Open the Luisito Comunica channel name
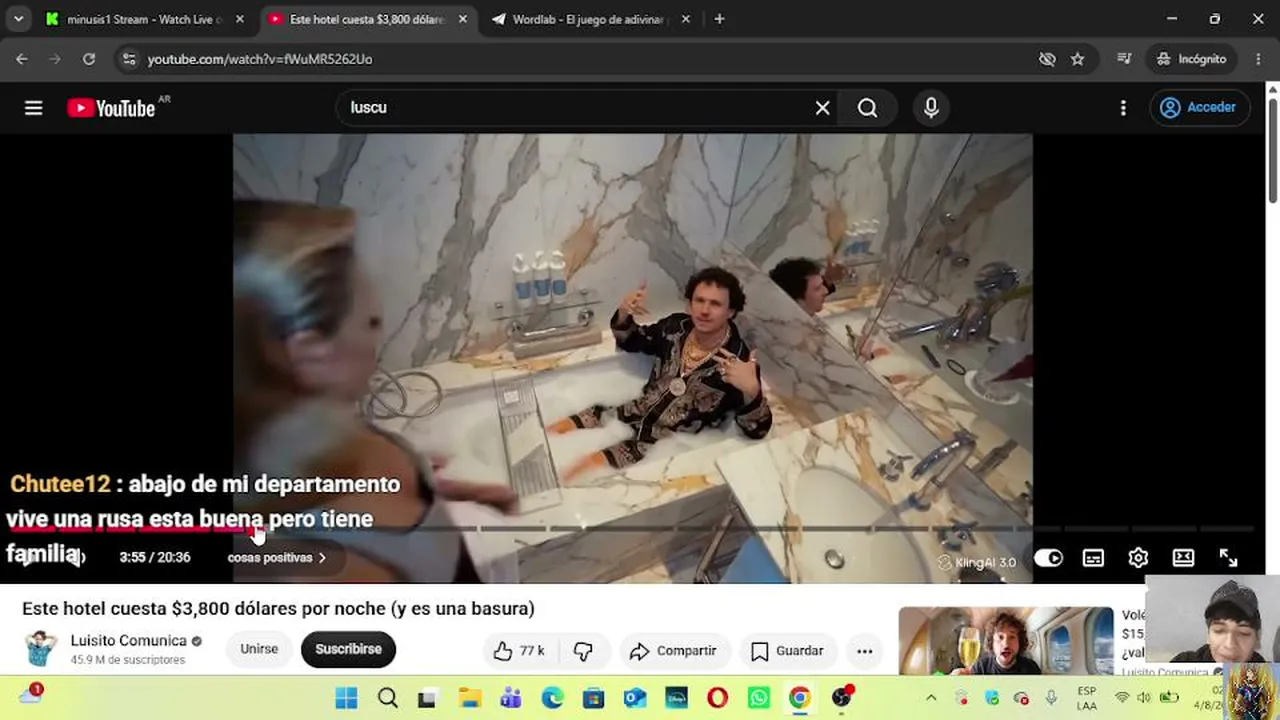The width and height of the screenshot is (1280, 720). pyautogui.click(x=128, y=641)
